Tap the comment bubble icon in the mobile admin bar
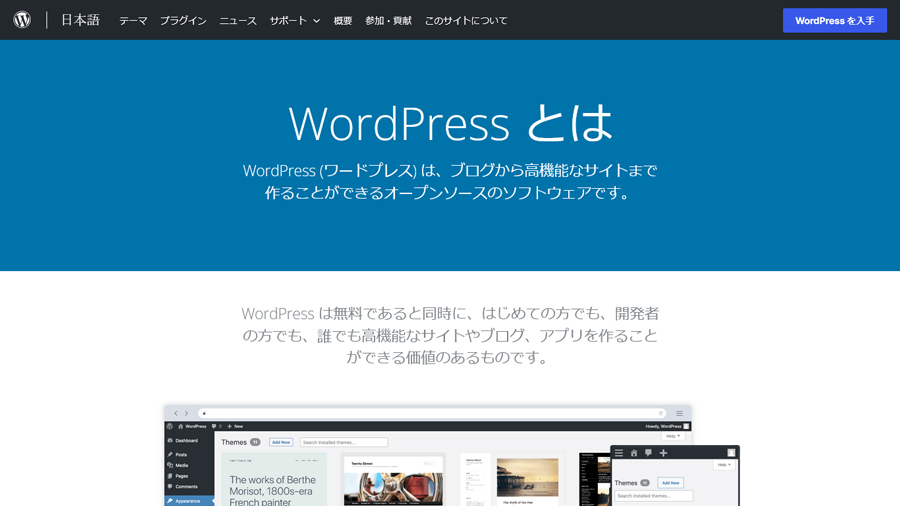 pos(648,453)
